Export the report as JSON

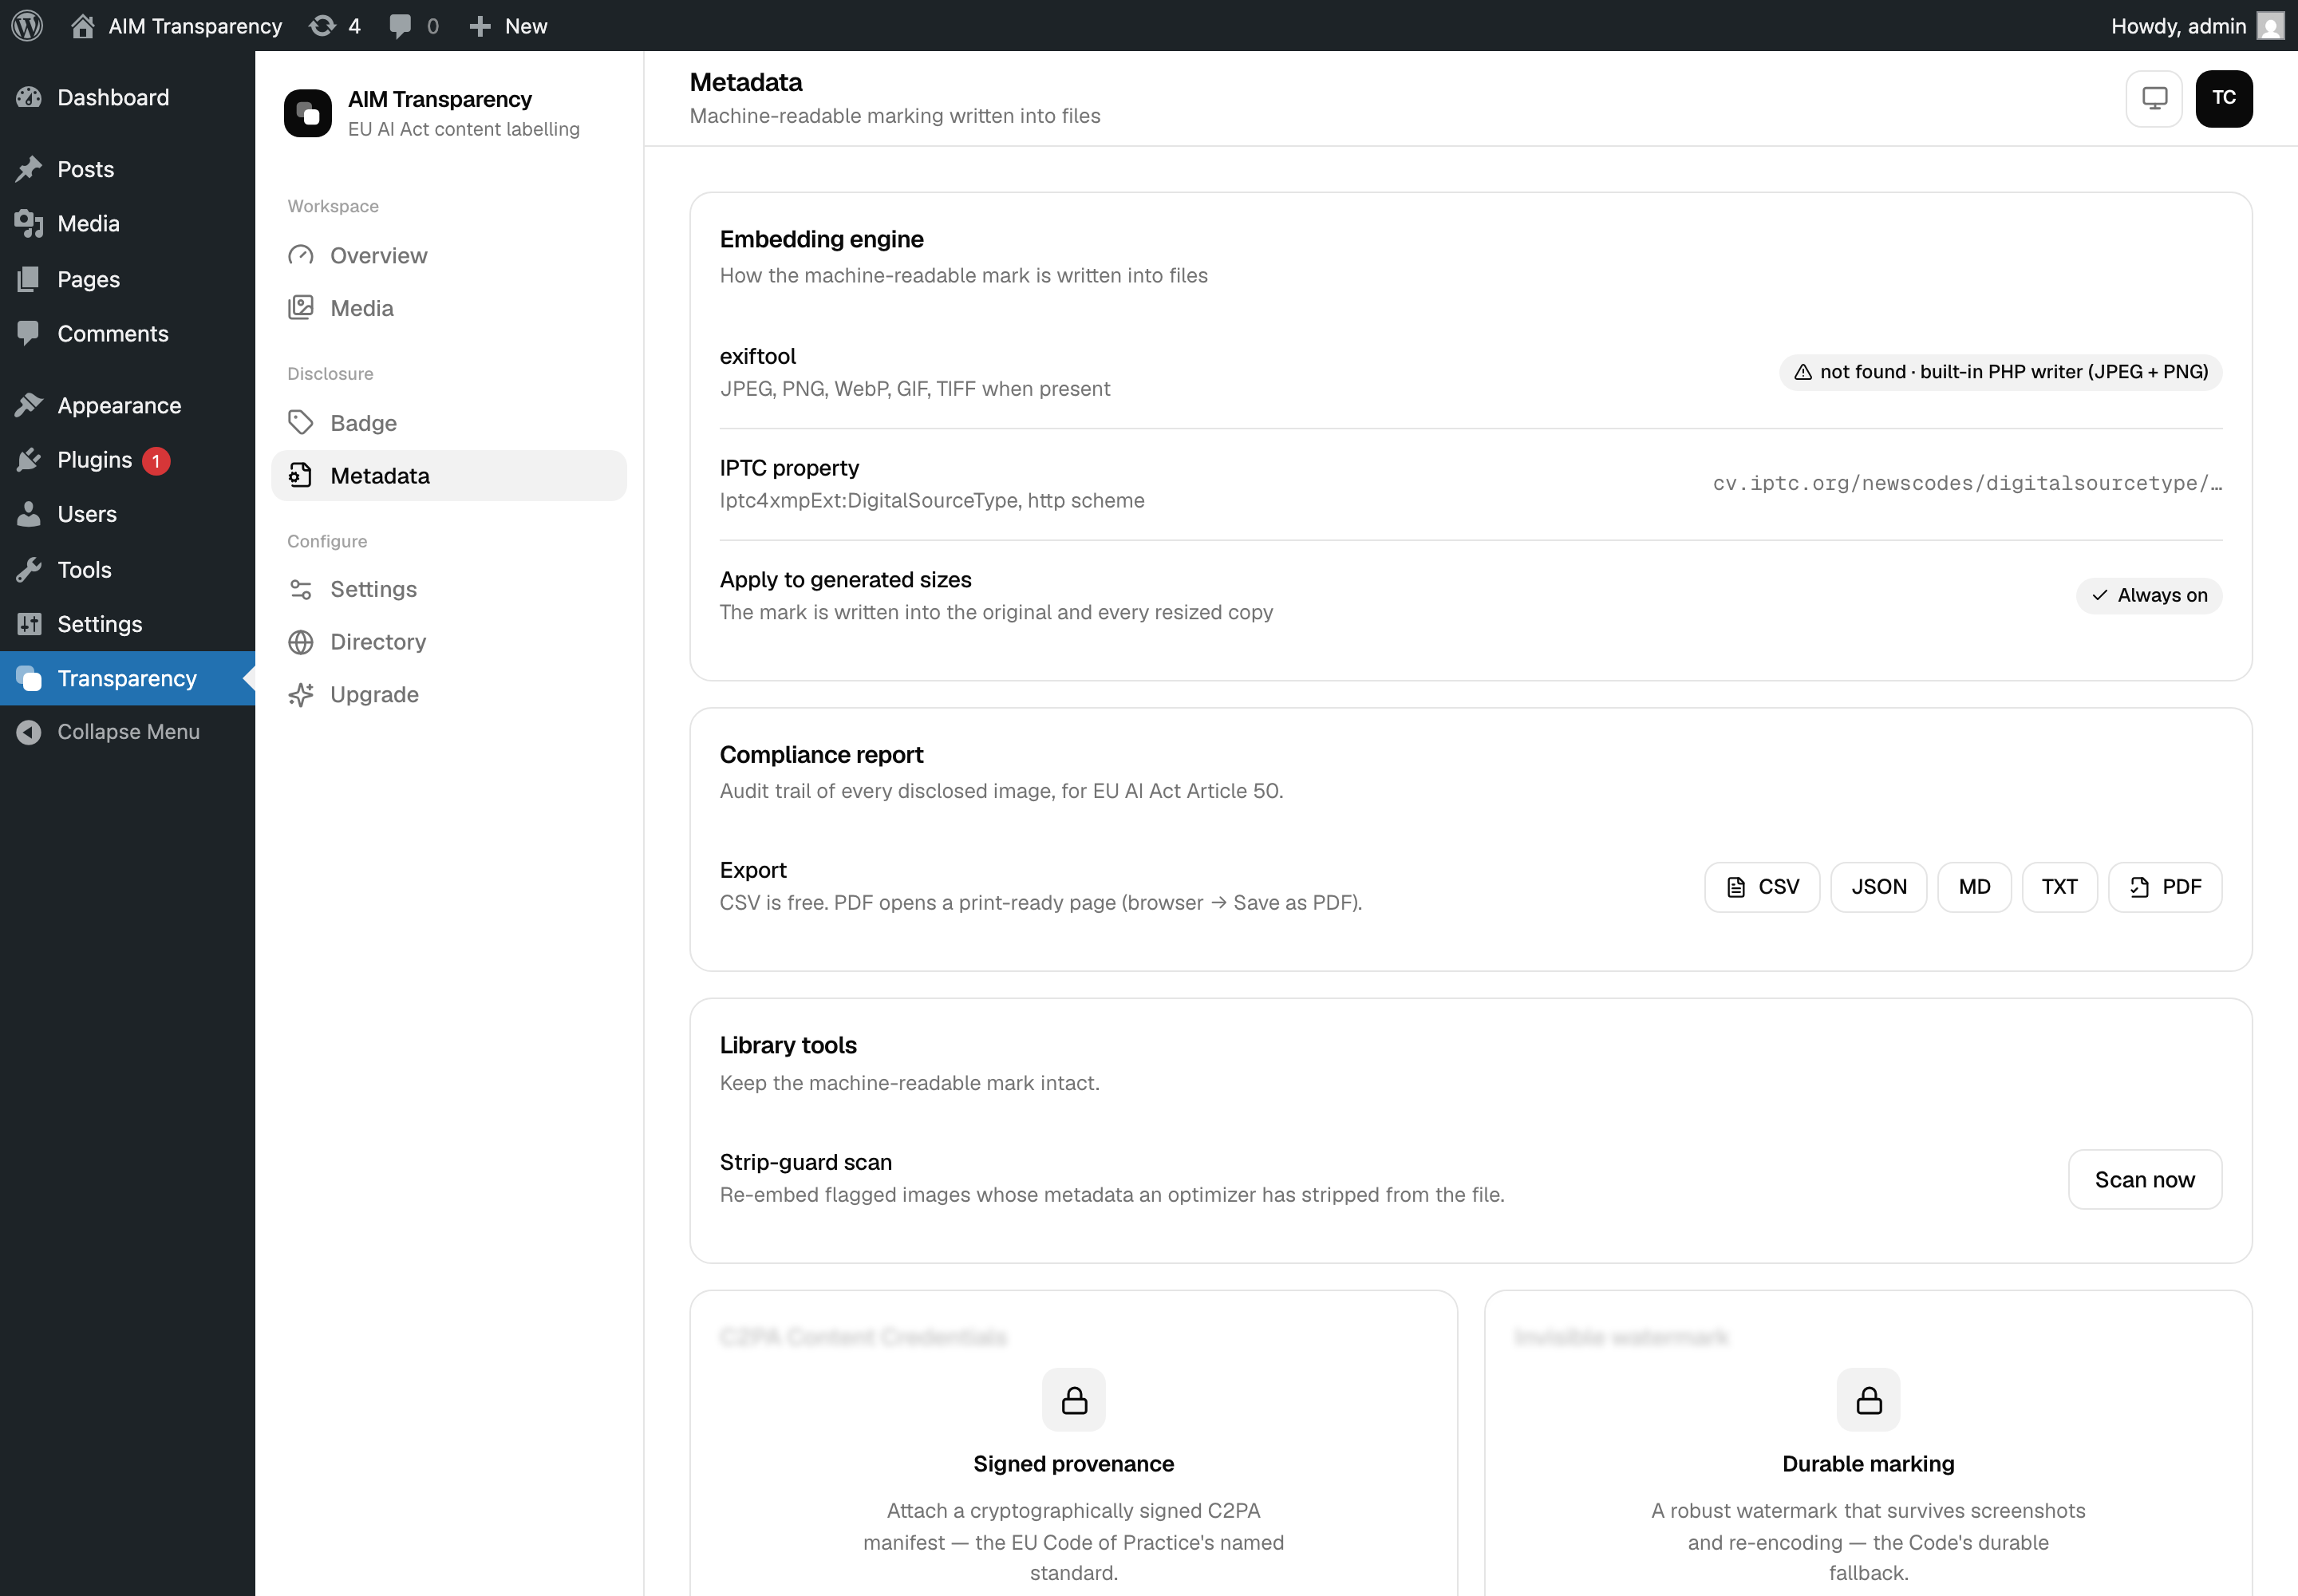(1879, 887)
